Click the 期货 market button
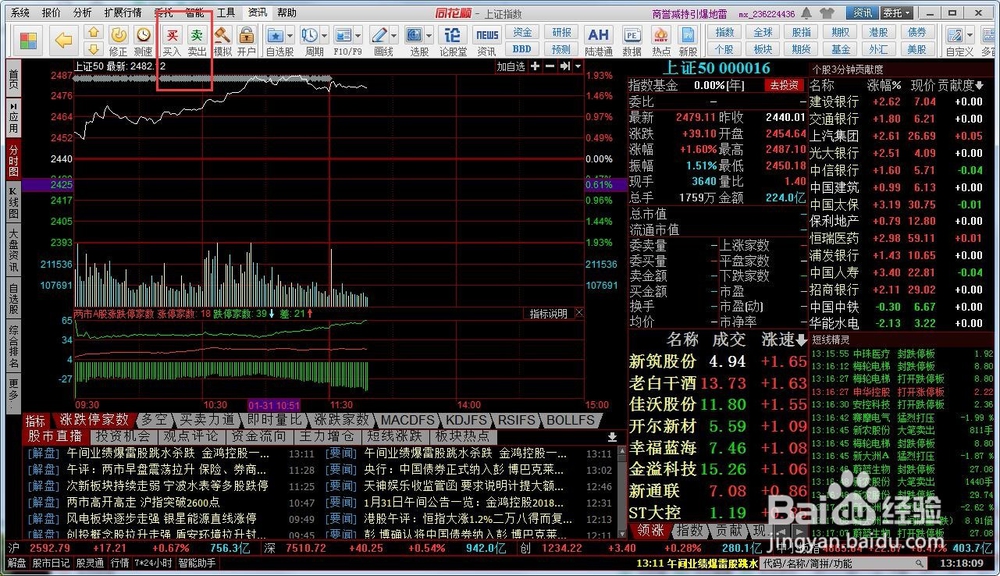 [x=801, y=49]
